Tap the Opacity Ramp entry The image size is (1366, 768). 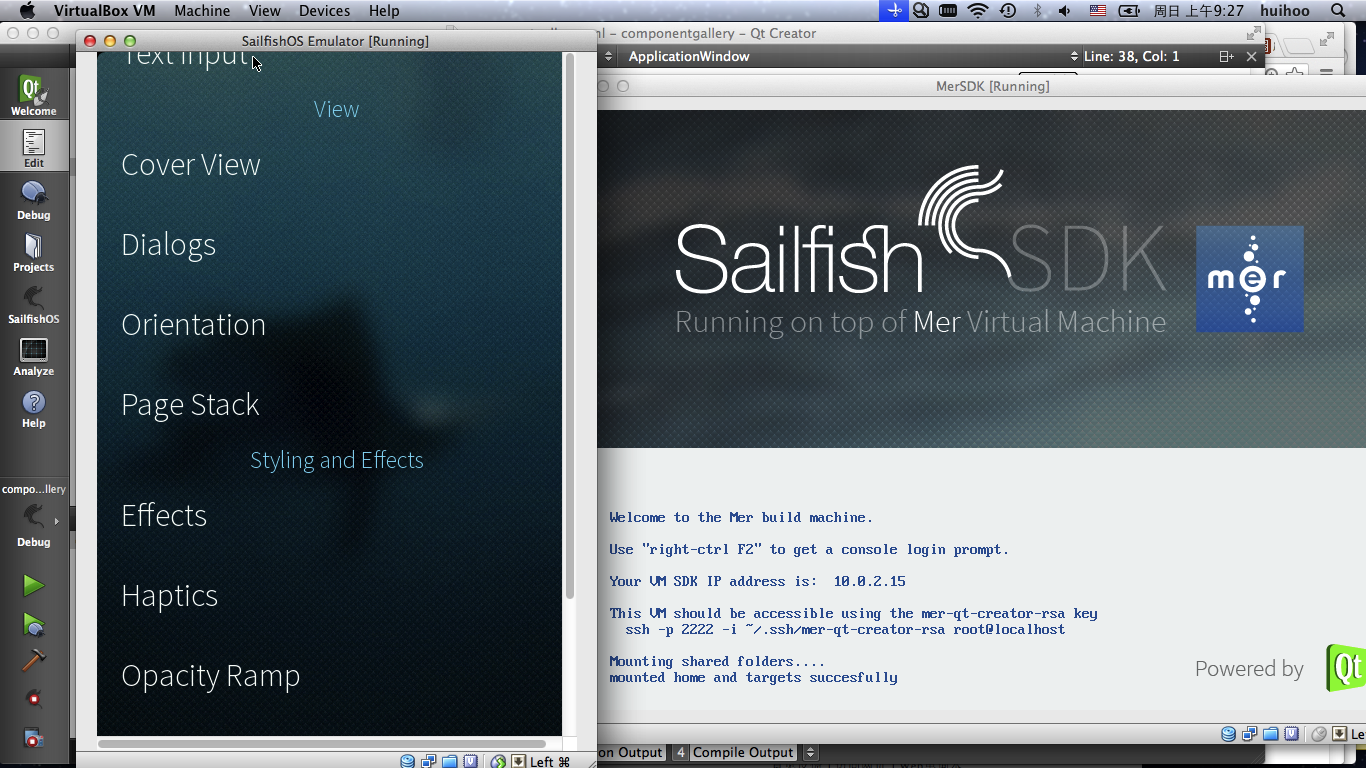click(210, 676)
